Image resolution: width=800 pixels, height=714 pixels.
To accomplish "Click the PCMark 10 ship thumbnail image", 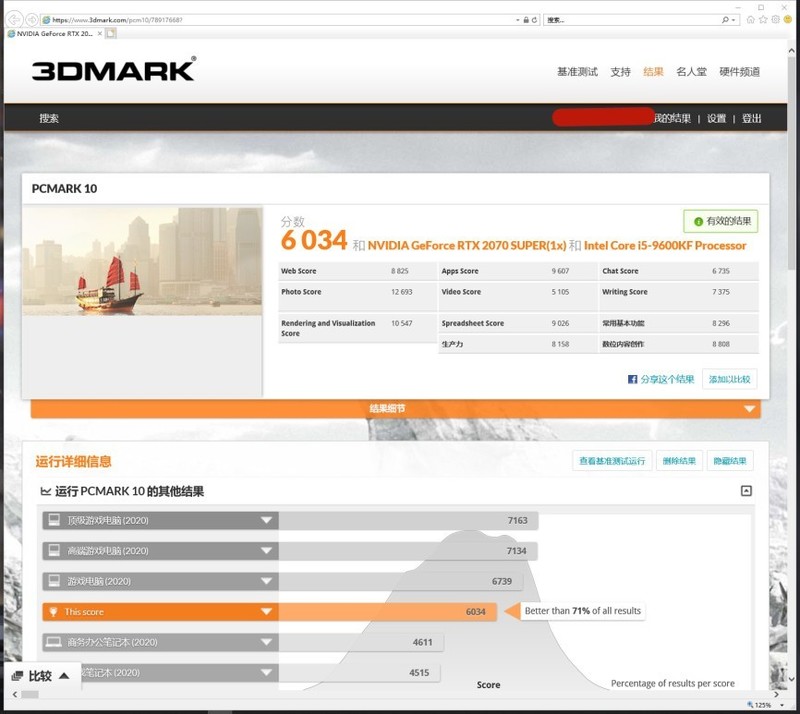I will 142,261.
